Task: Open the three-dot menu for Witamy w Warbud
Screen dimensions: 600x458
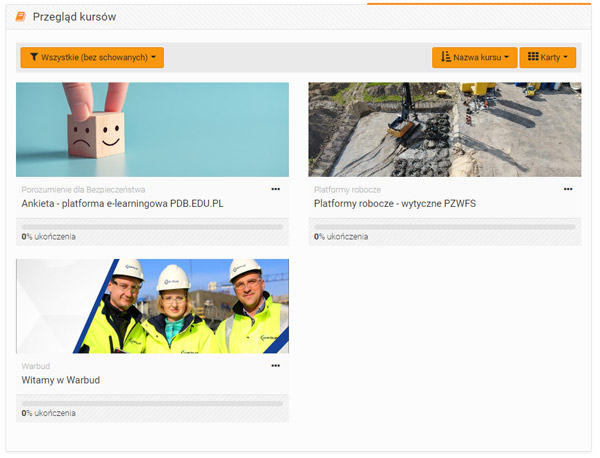Action: [276, 366]
